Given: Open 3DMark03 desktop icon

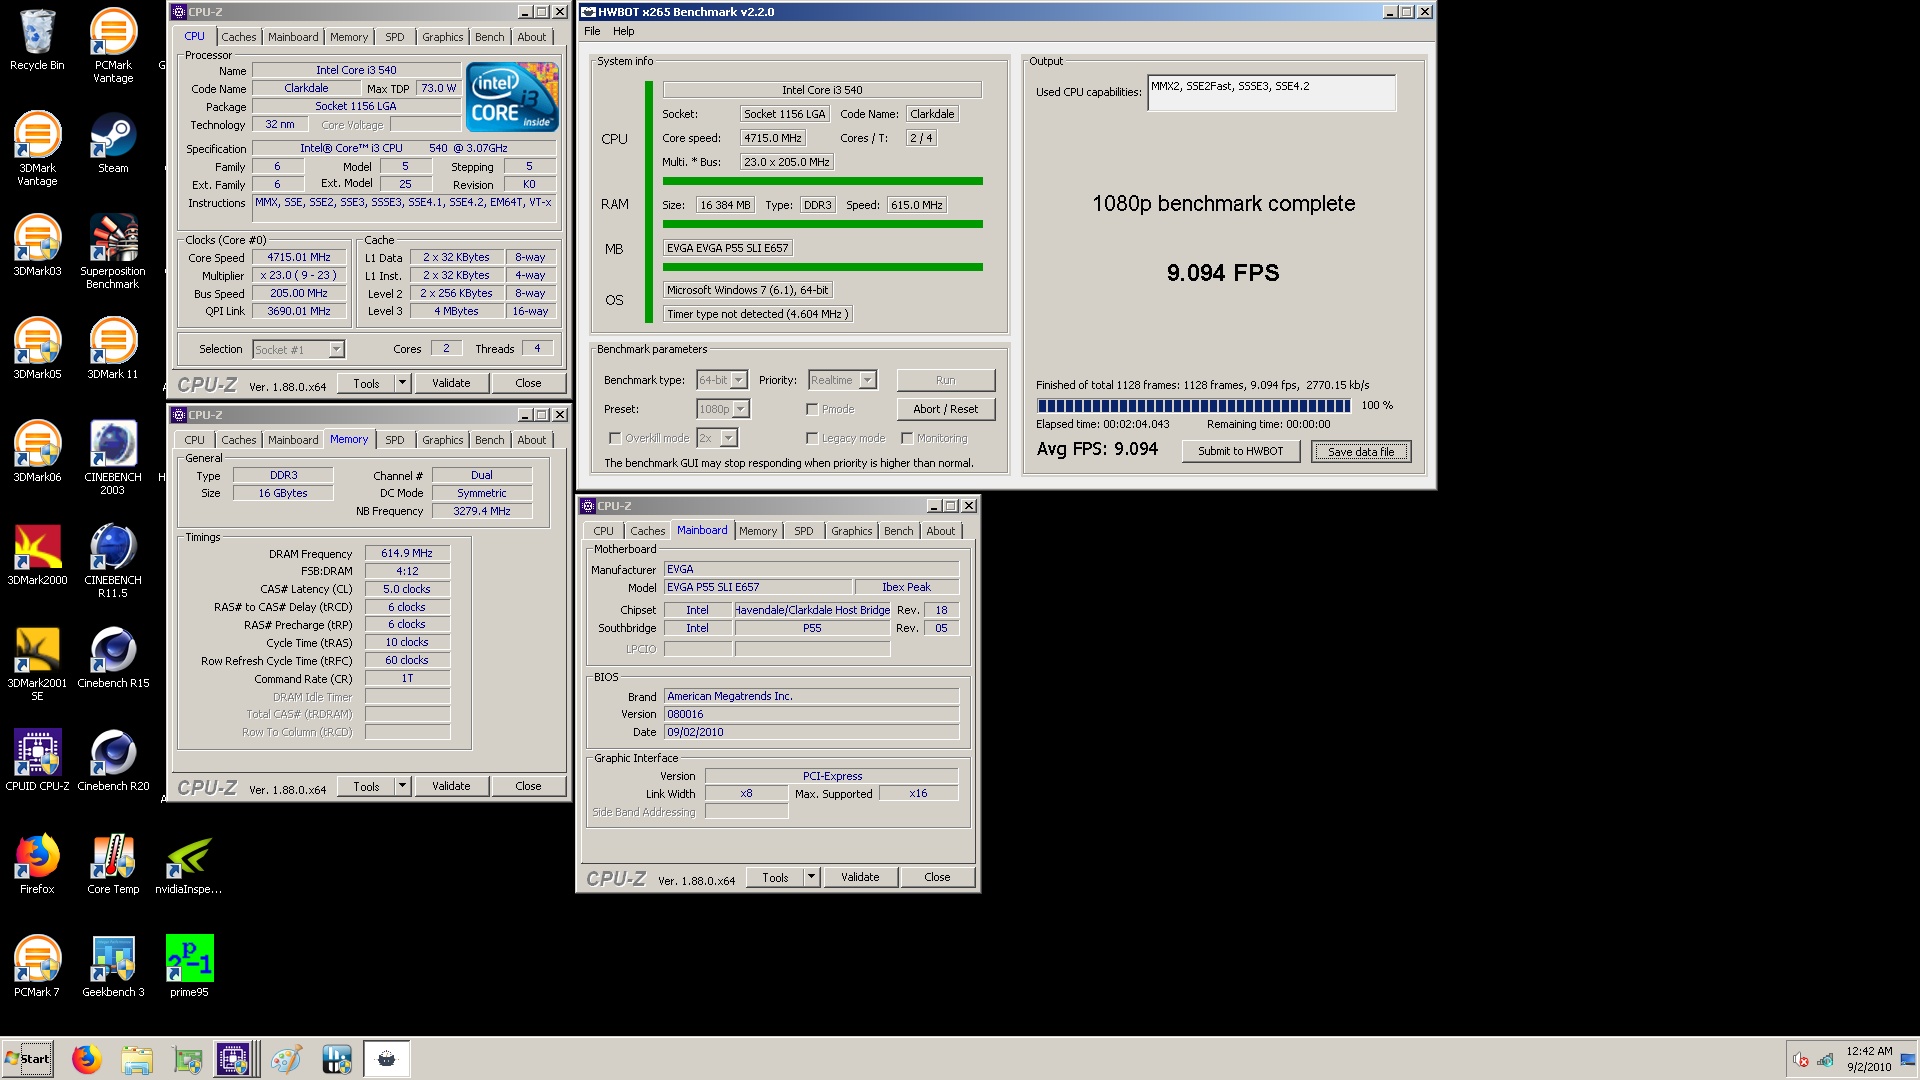Looking at the screenshot, I should coord(37,246).
